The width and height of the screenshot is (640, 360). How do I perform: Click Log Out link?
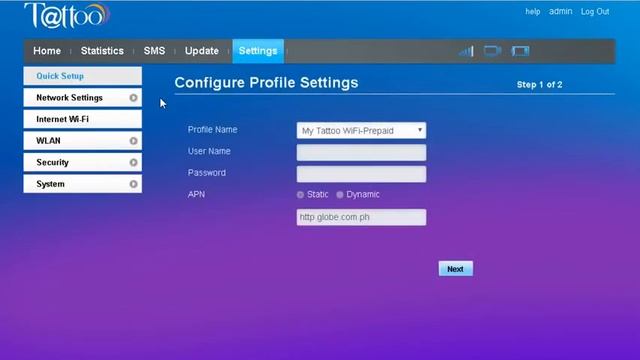(595, 11)
